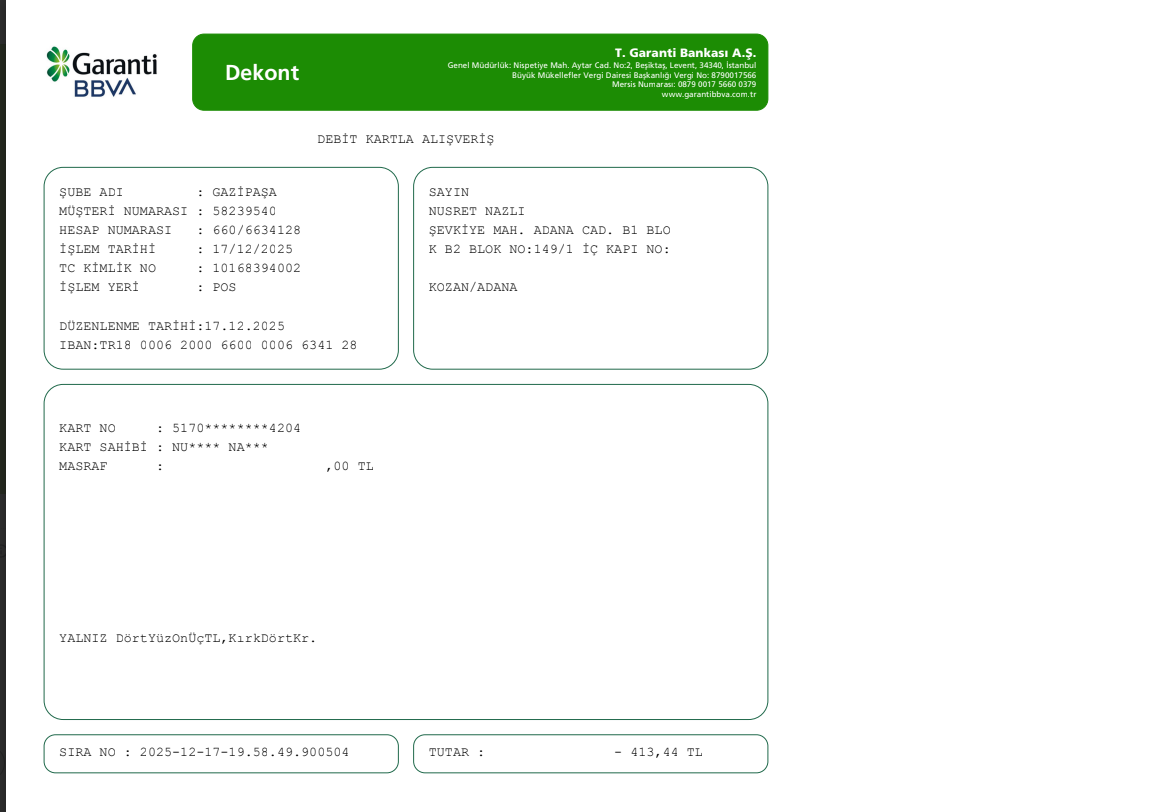Select address line K B2 BLOK NO:149/1
The width and height of the screenshot is (1152, 812).
coord(549,250)
